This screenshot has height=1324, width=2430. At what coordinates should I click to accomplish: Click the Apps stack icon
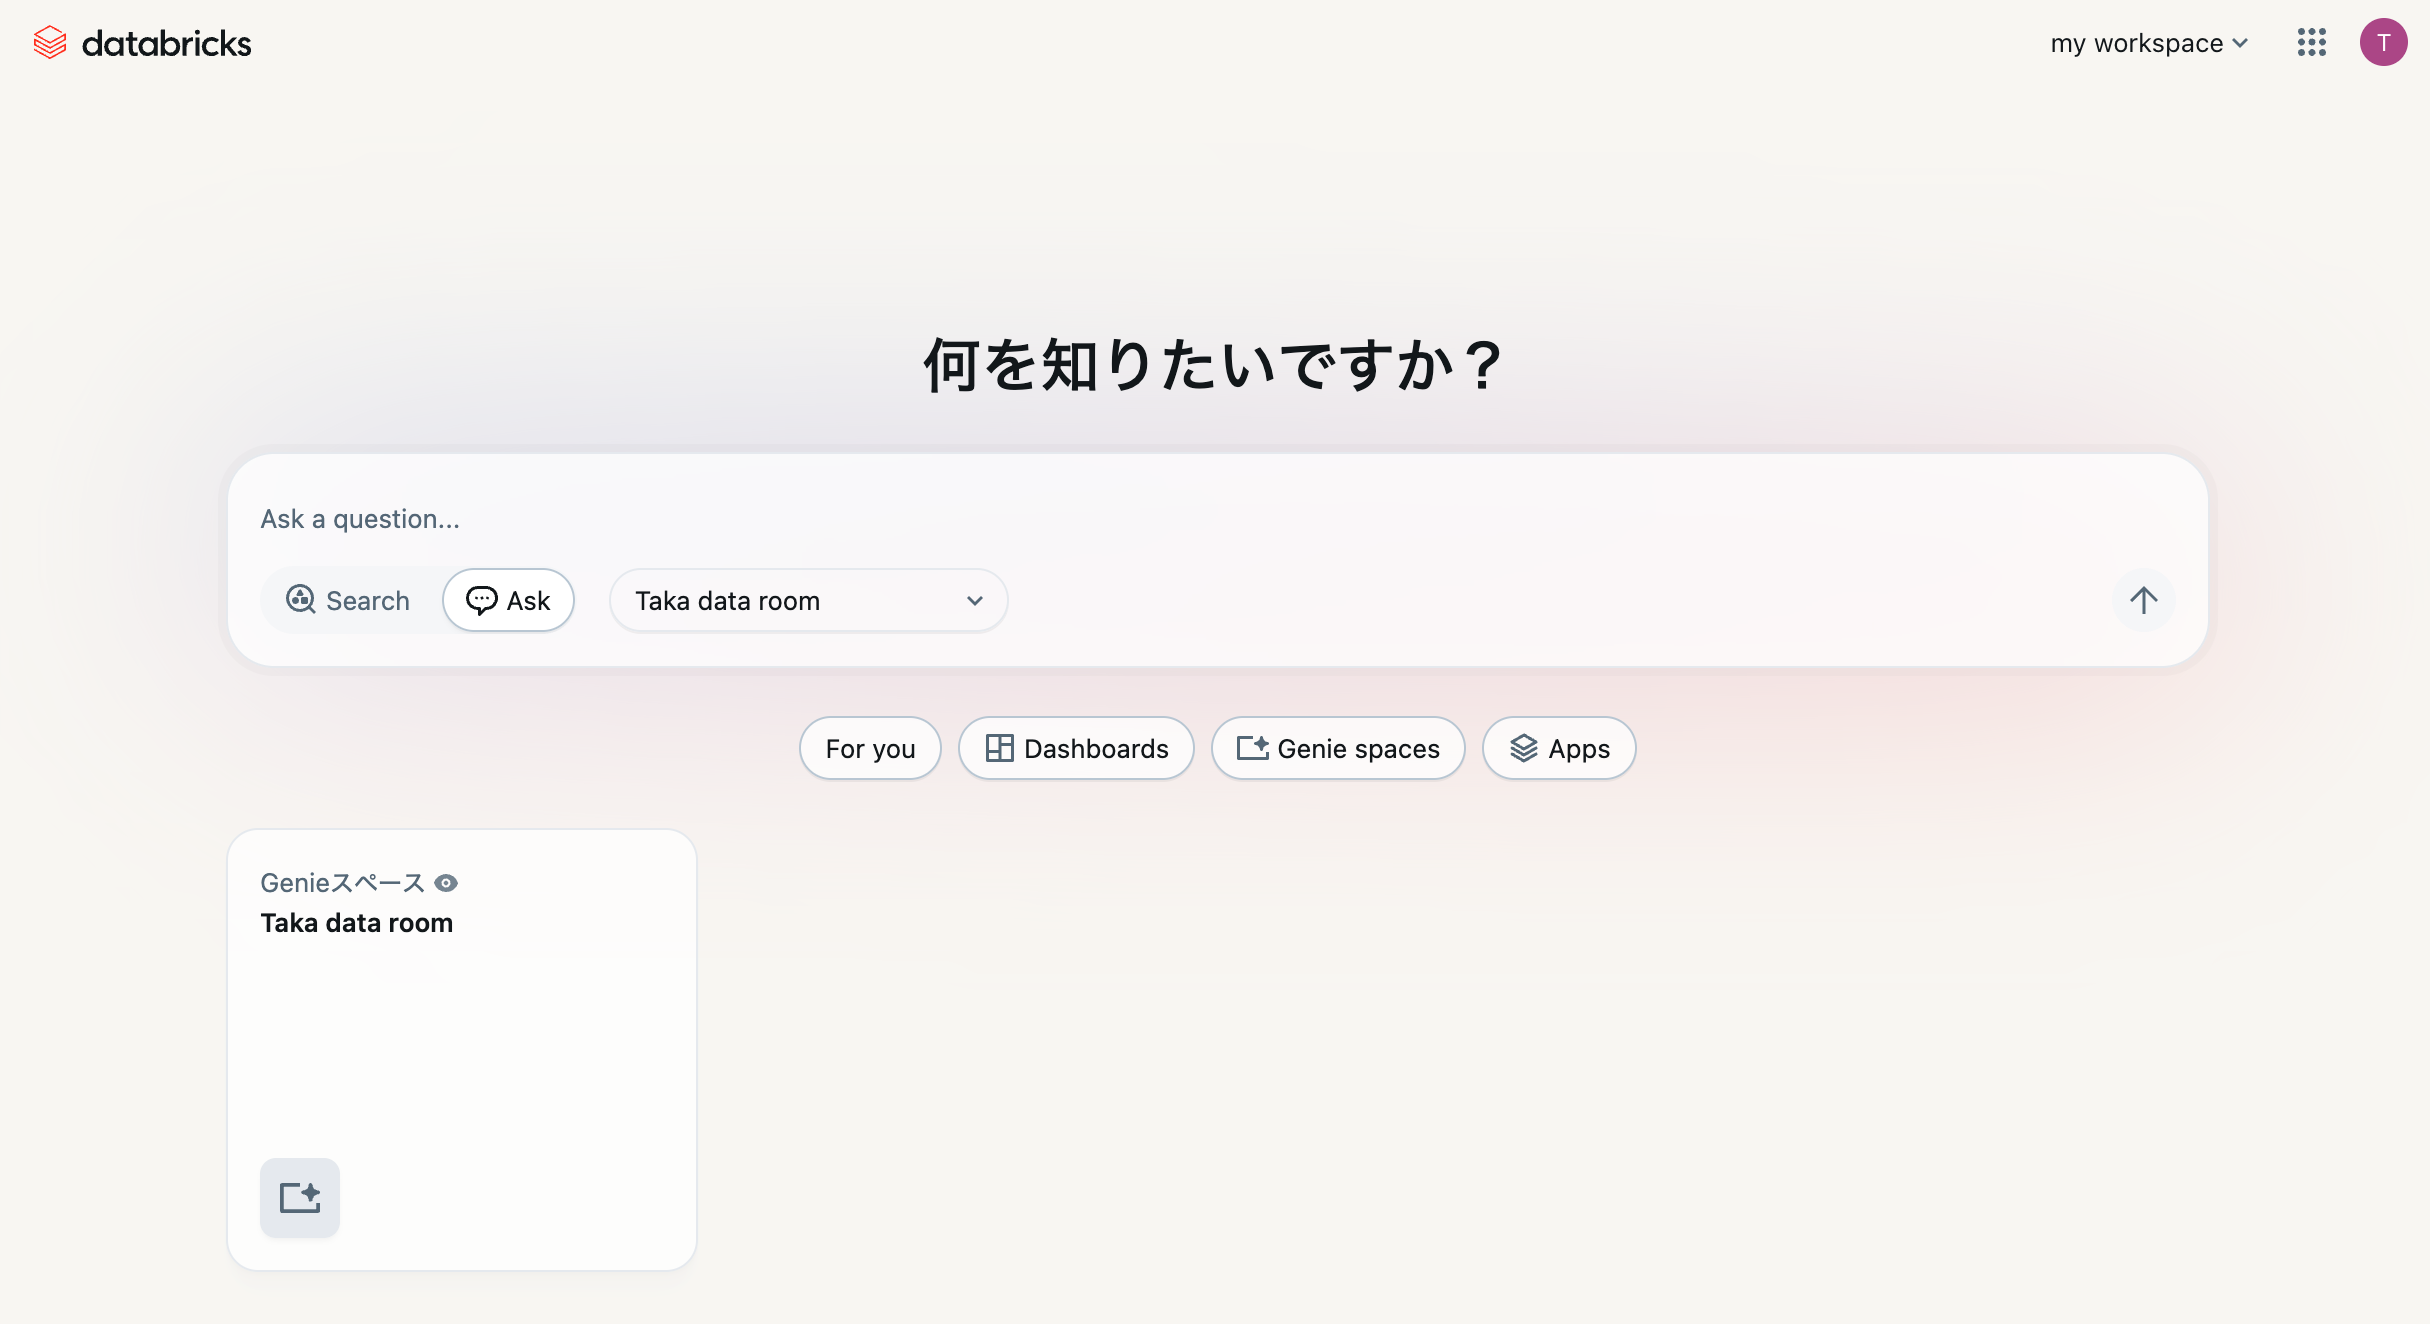point(1524,747)
